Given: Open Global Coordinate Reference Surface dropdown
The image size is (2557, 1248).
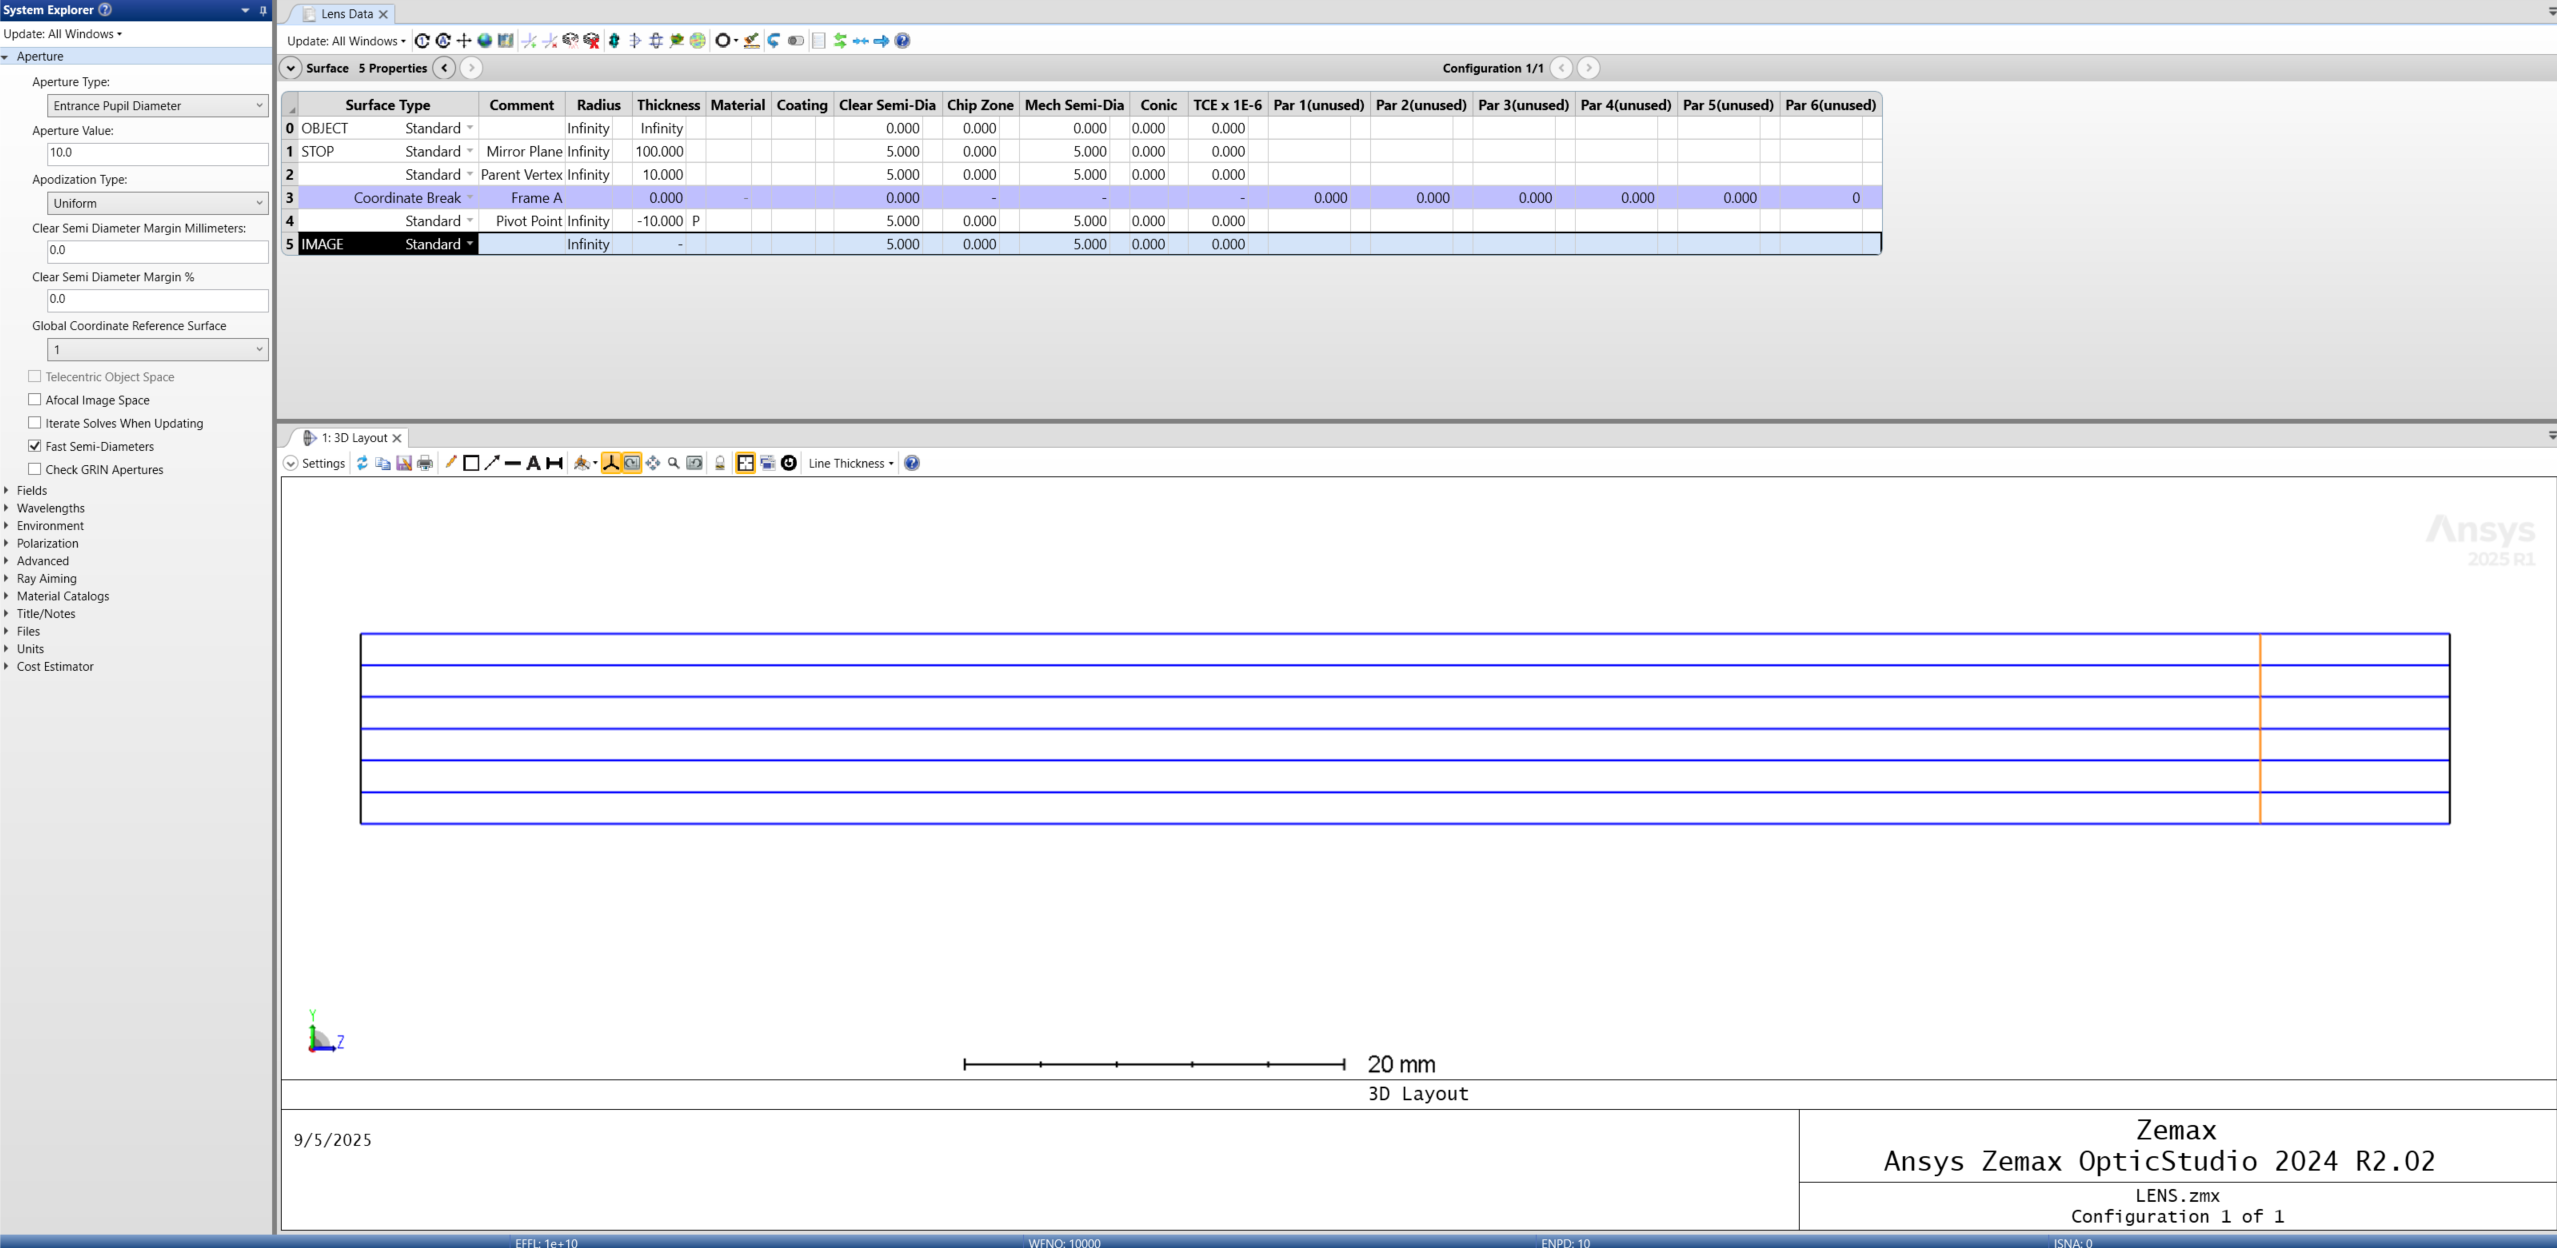Looking at the screenshot, I should pyautogui.click(x=158, y=349).
